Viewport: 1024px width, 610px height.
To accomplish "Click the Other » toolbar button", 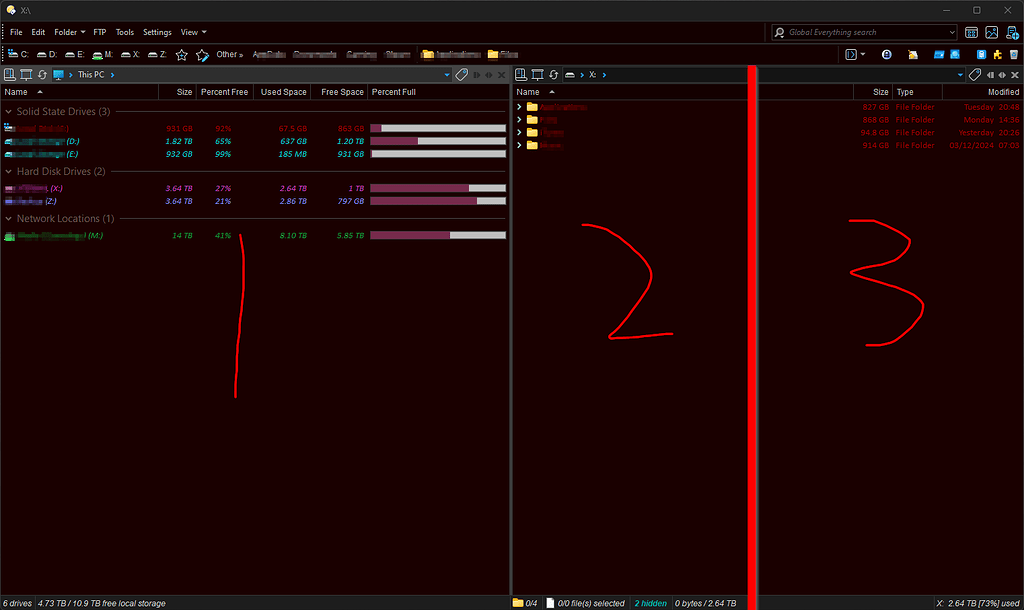I will pos(229,55).
